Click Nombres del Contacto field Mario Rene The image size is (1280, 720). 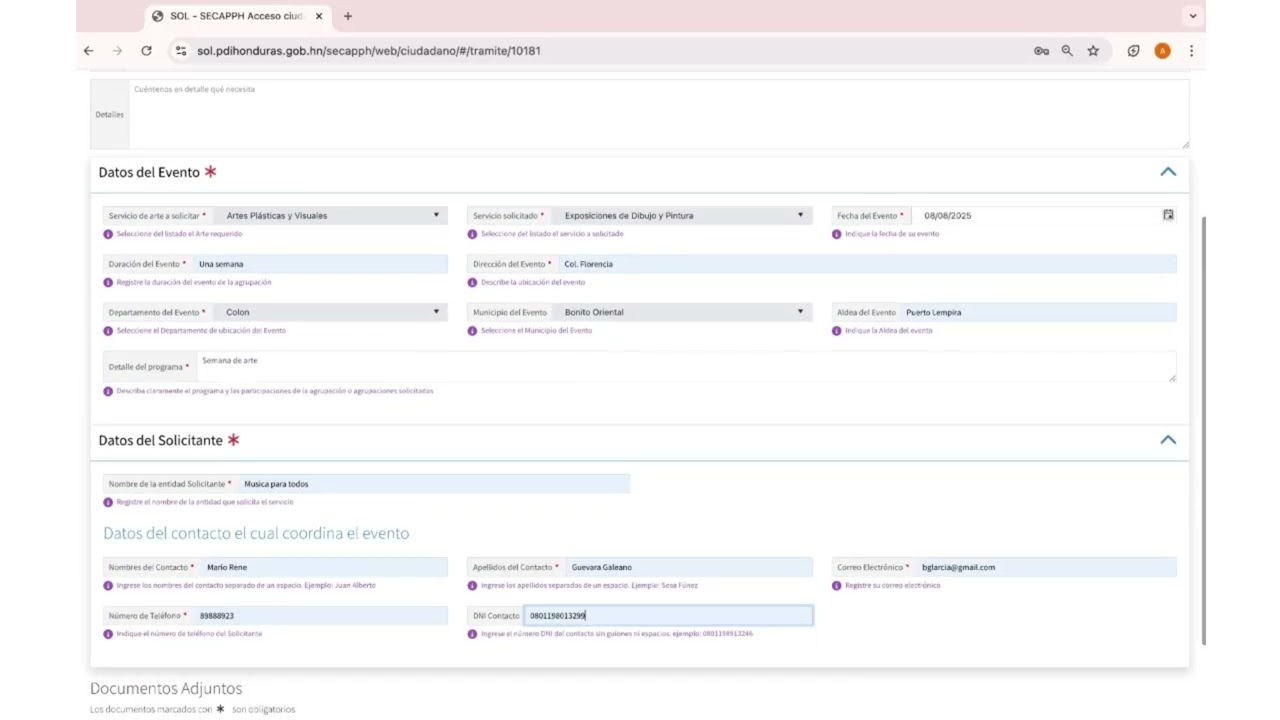pyautogui.click(x=324, y=567)
